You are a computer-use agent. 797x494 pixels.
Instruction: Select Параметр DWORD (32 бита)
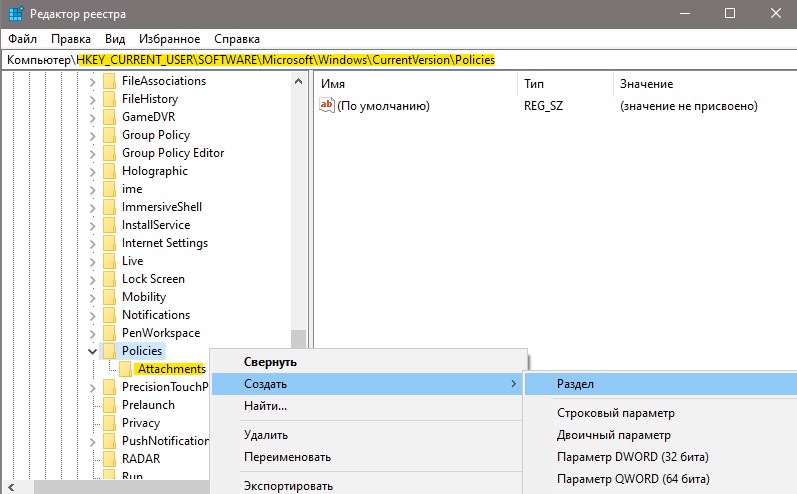click(661, 457)
